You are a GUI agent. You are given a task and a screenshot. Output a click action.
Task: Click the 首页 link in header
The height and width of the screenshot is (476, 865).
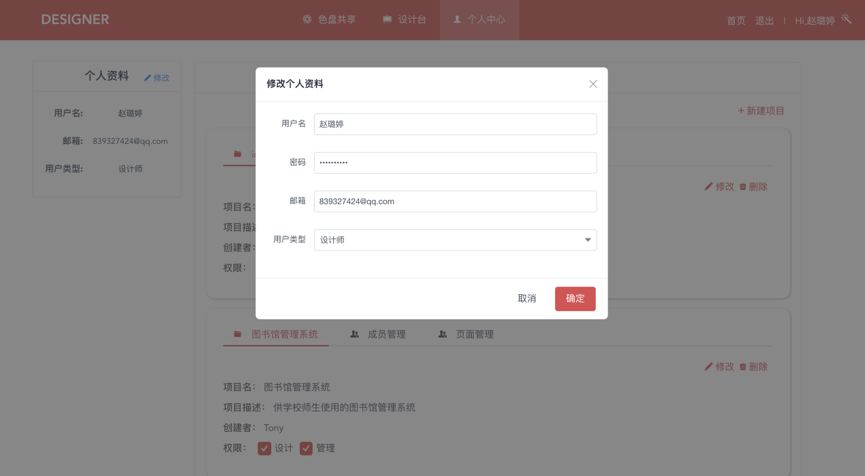pos(736,21)
